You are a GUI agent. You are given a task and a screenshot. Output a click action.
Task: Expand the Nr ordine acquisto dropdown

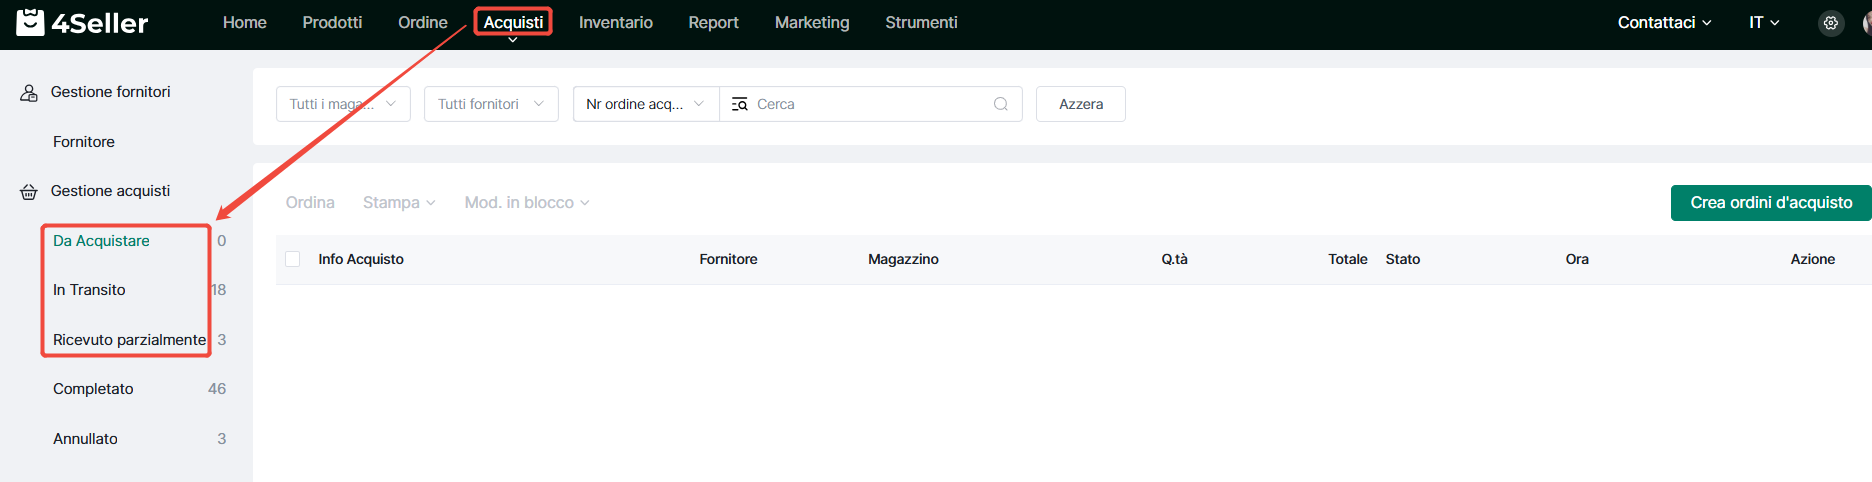[x=646, y=104]
